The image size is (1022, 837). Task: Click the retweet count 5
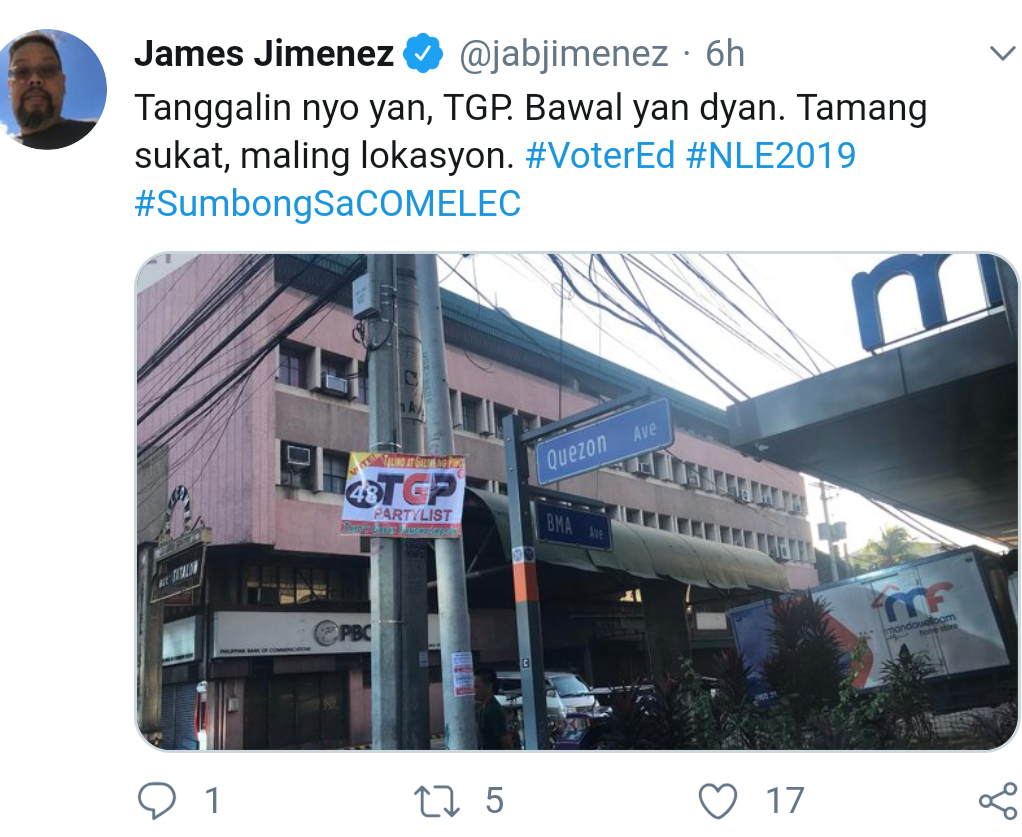tap(495, 800)
